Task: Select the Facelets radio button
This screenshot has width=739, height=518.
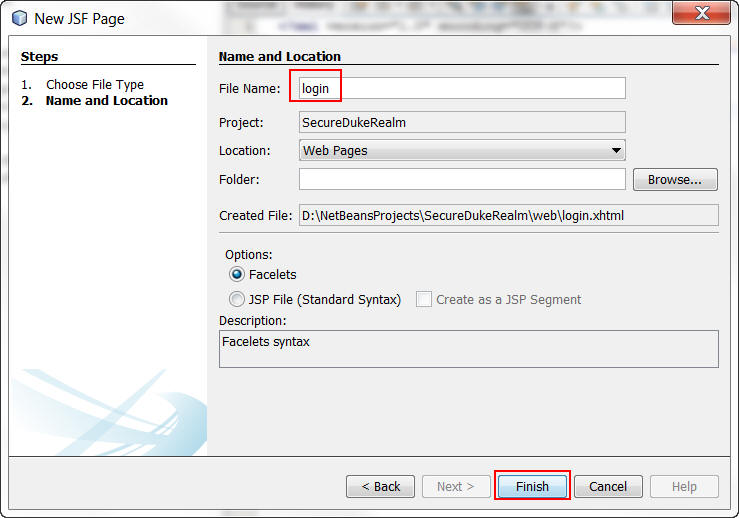Action: pos(237,274)
